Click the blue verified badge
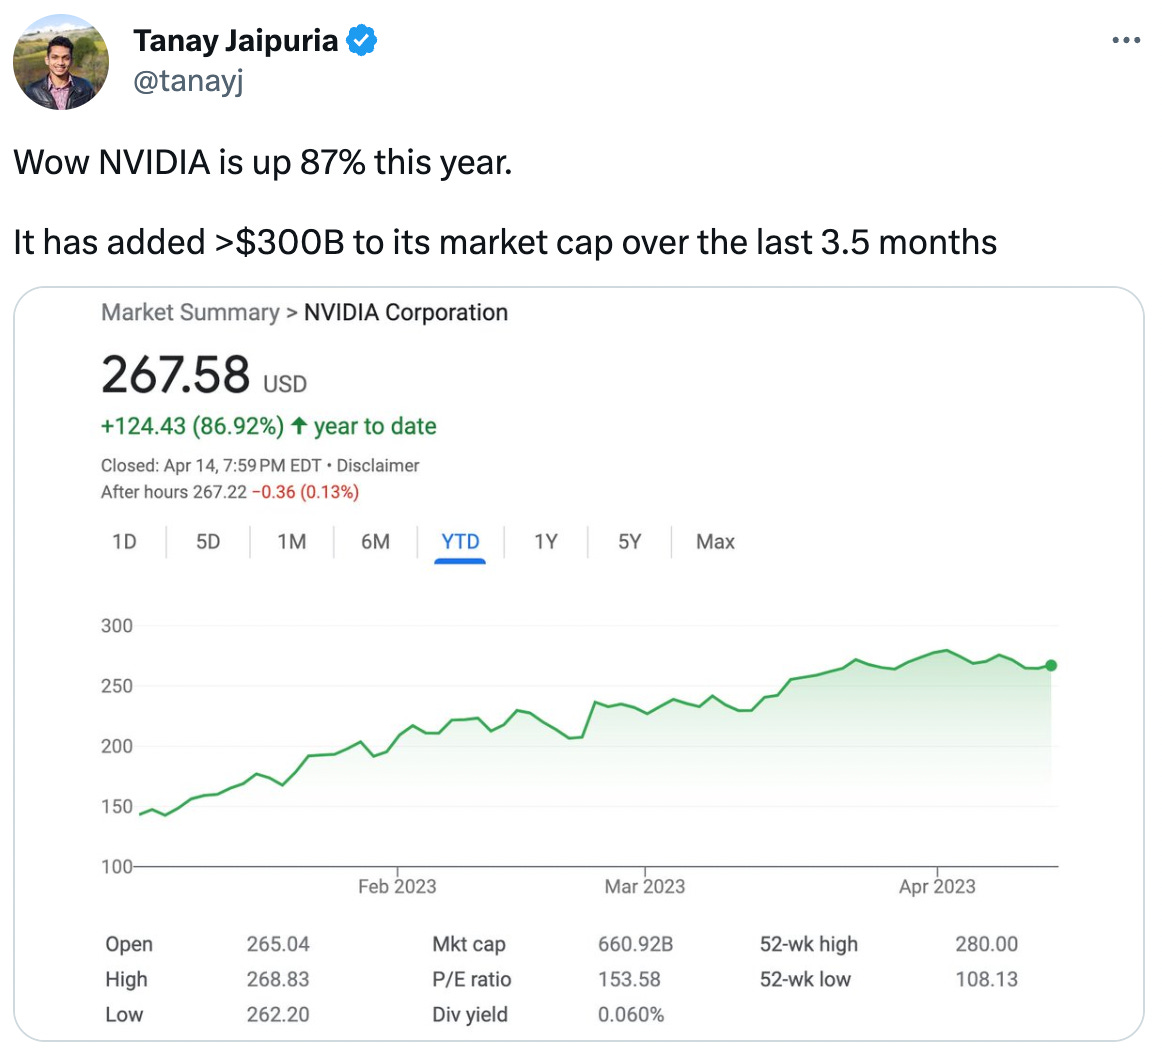 pos(361,40)
